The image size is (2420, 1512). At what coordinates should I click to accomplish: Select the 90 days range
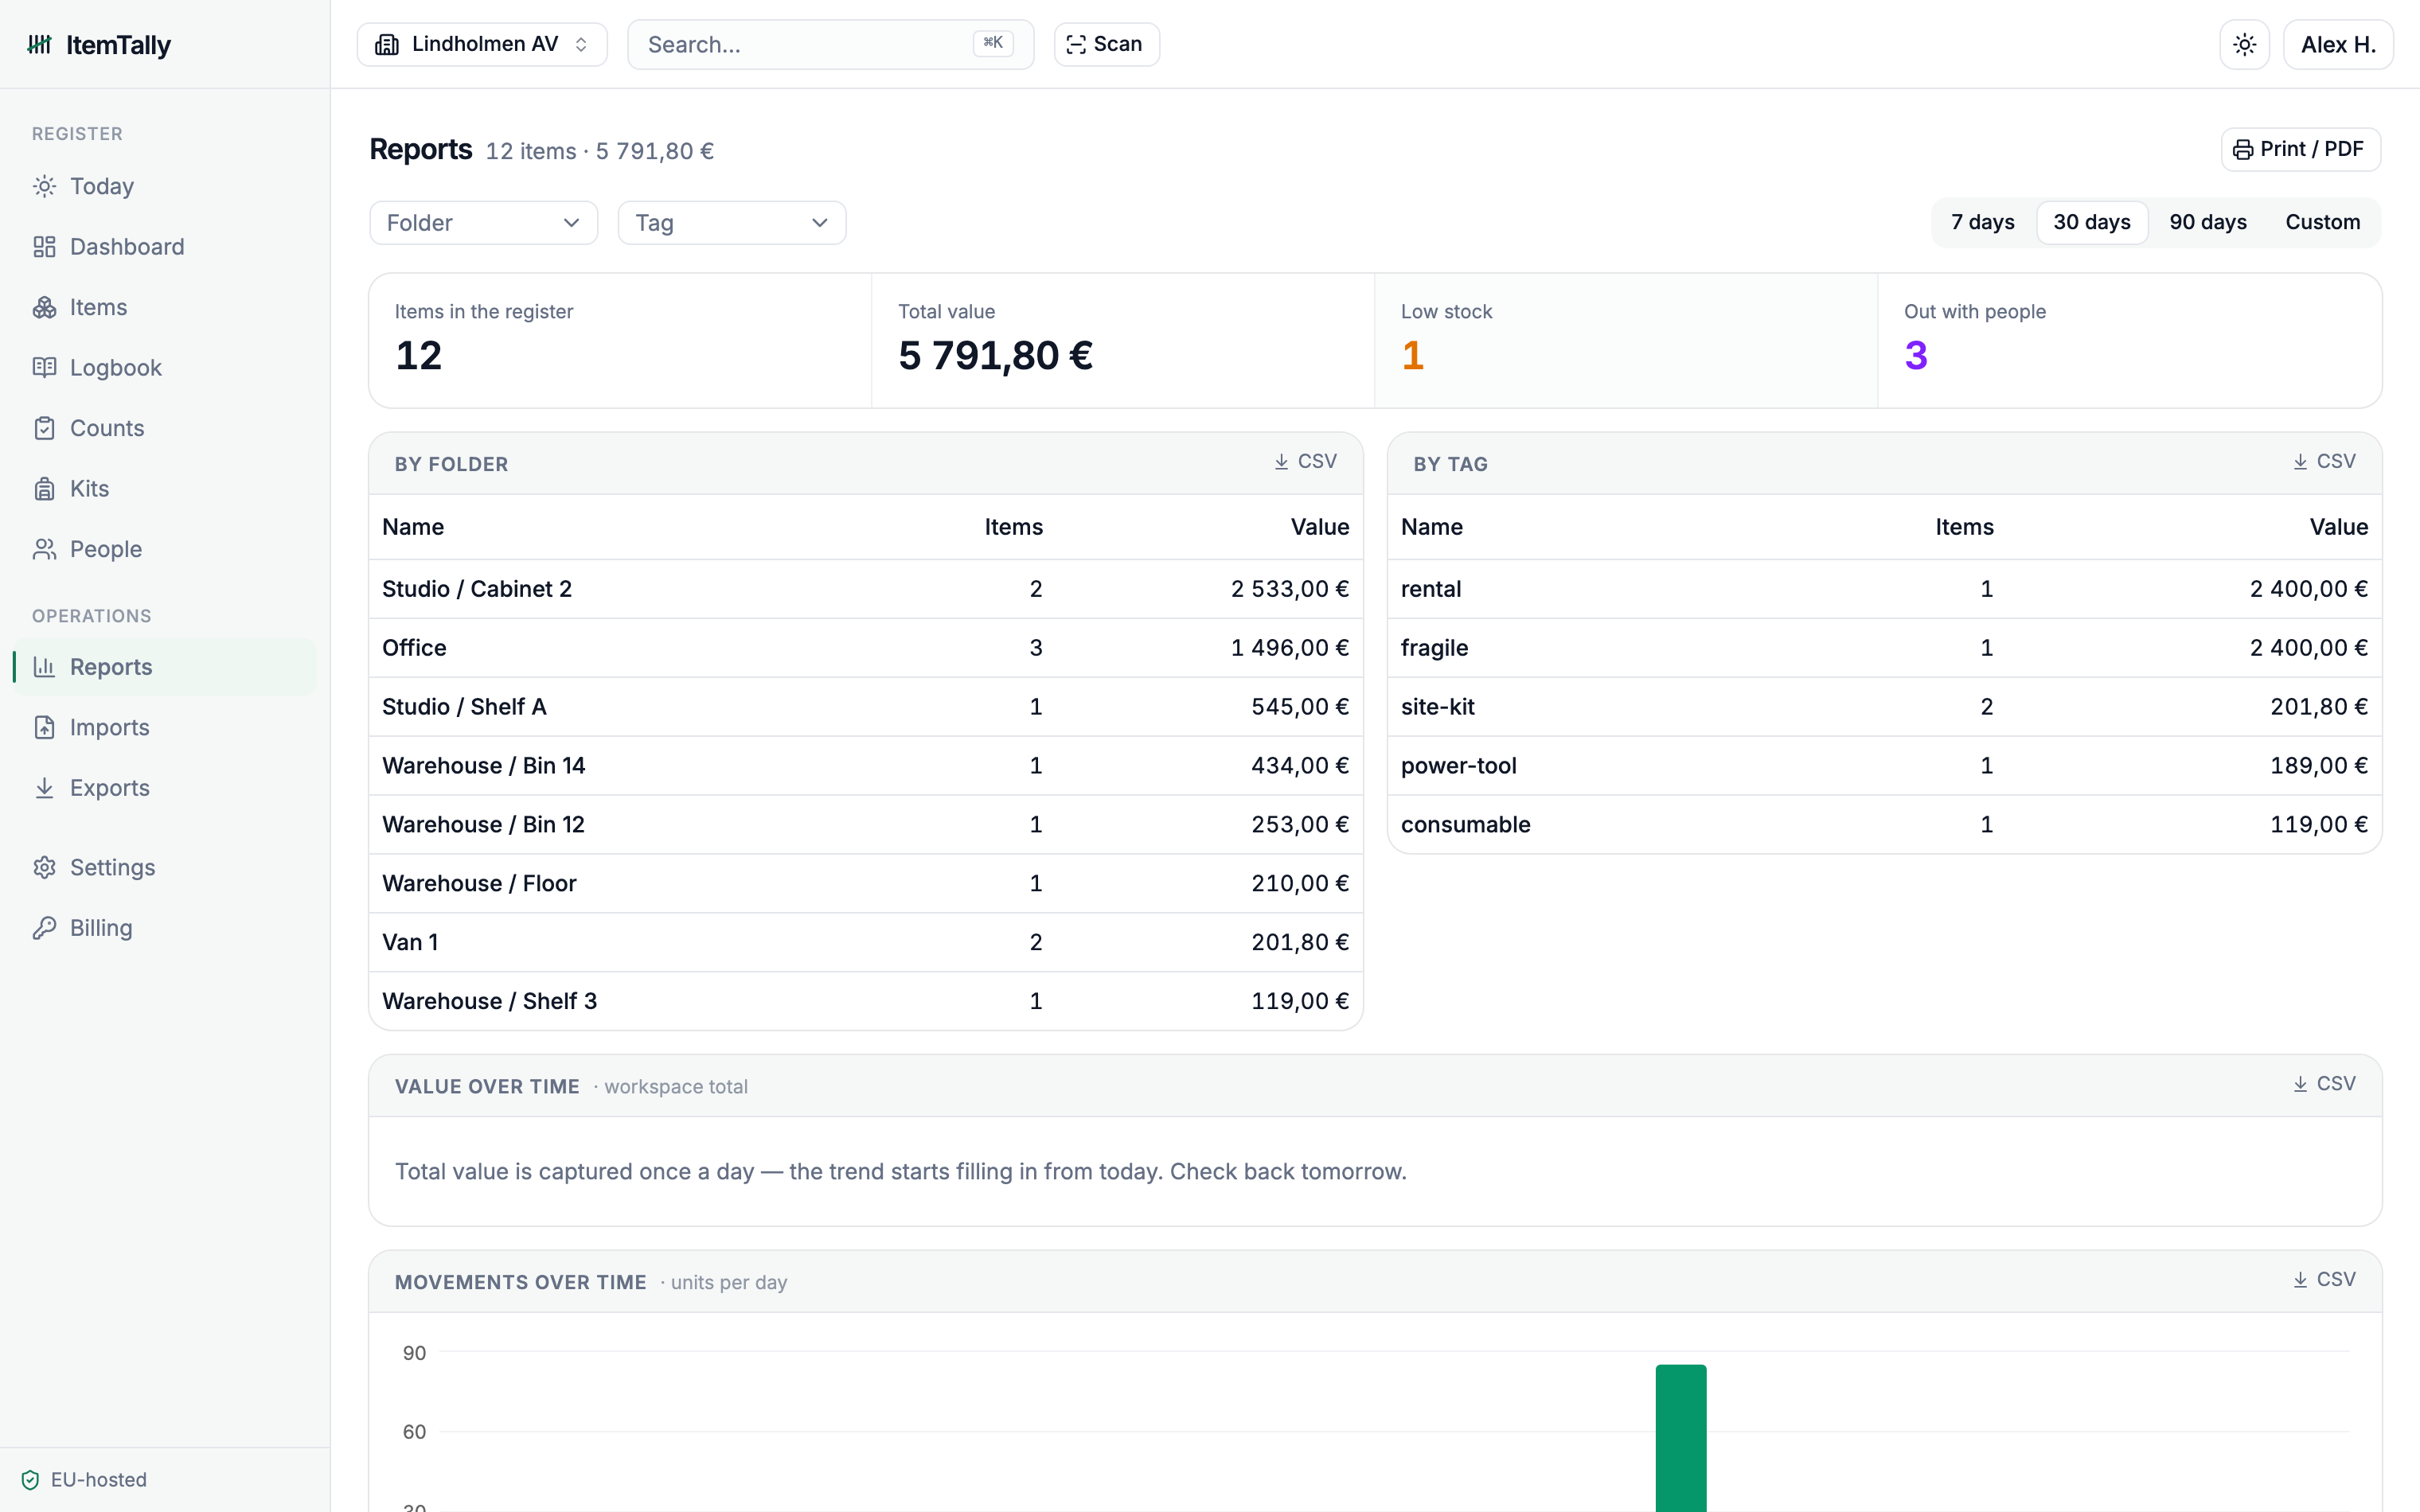pyautogui.click(x=2208, y=222)
